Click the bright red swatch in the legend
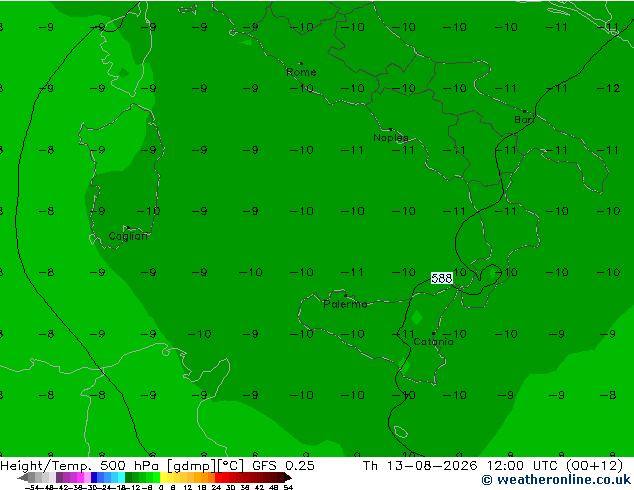 point(218,477)
